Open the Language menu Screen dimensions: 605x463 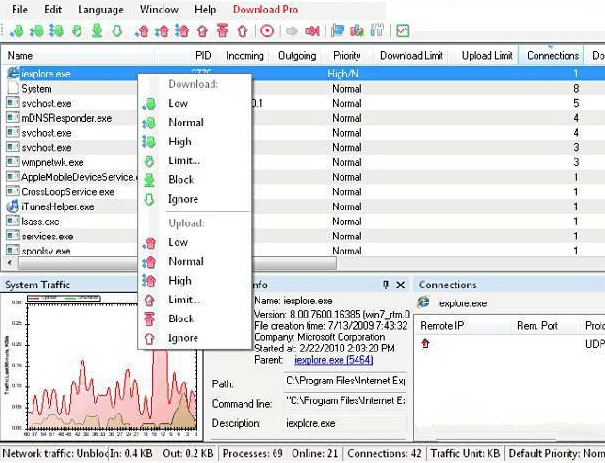coord(101,9)
